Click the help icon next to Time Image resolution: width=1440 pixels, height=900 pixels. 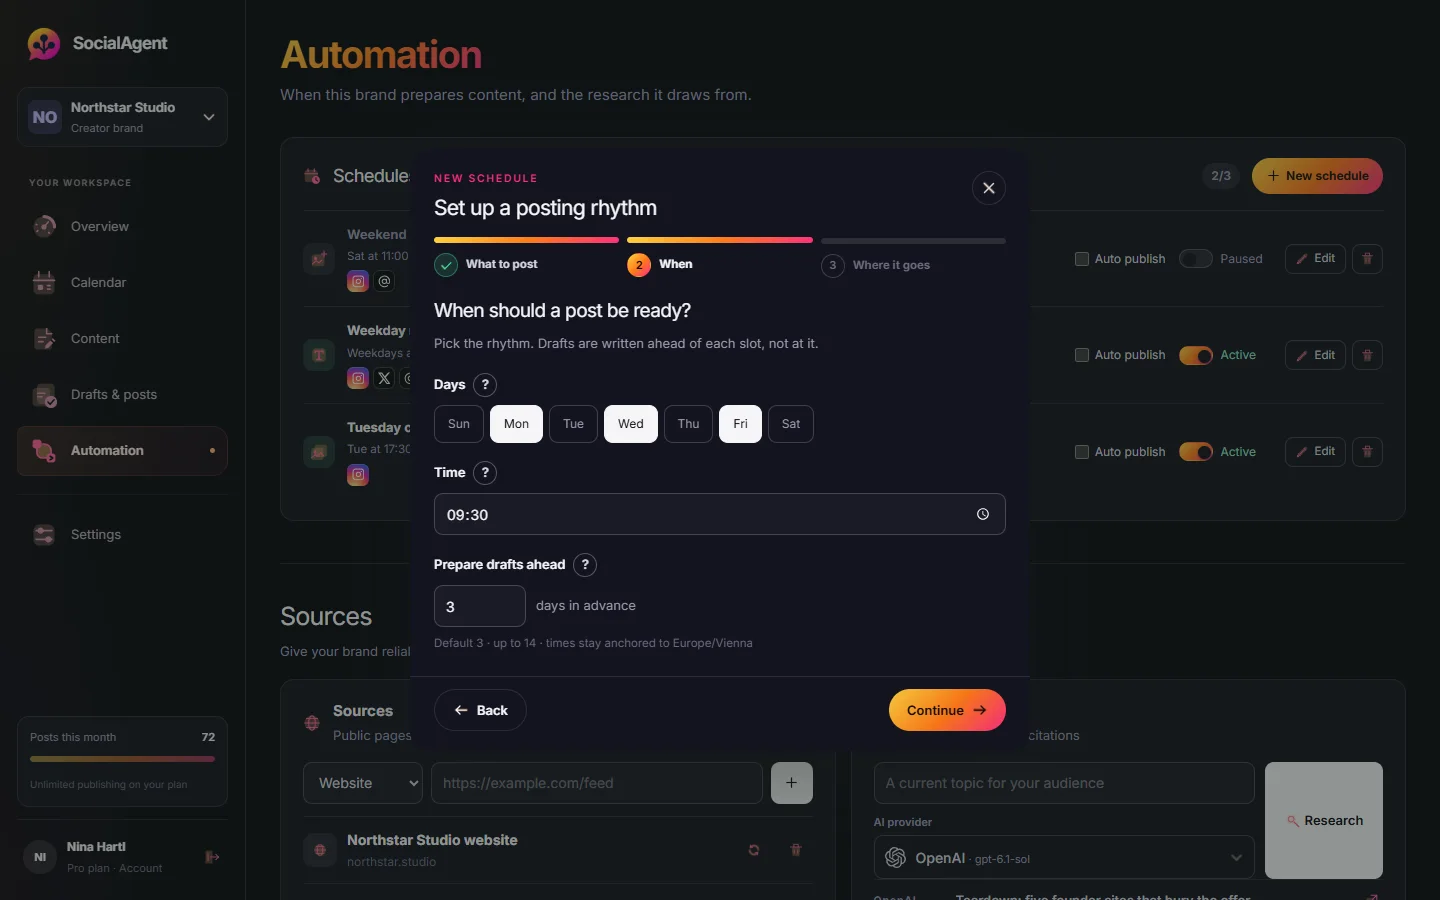coord(485,473)
